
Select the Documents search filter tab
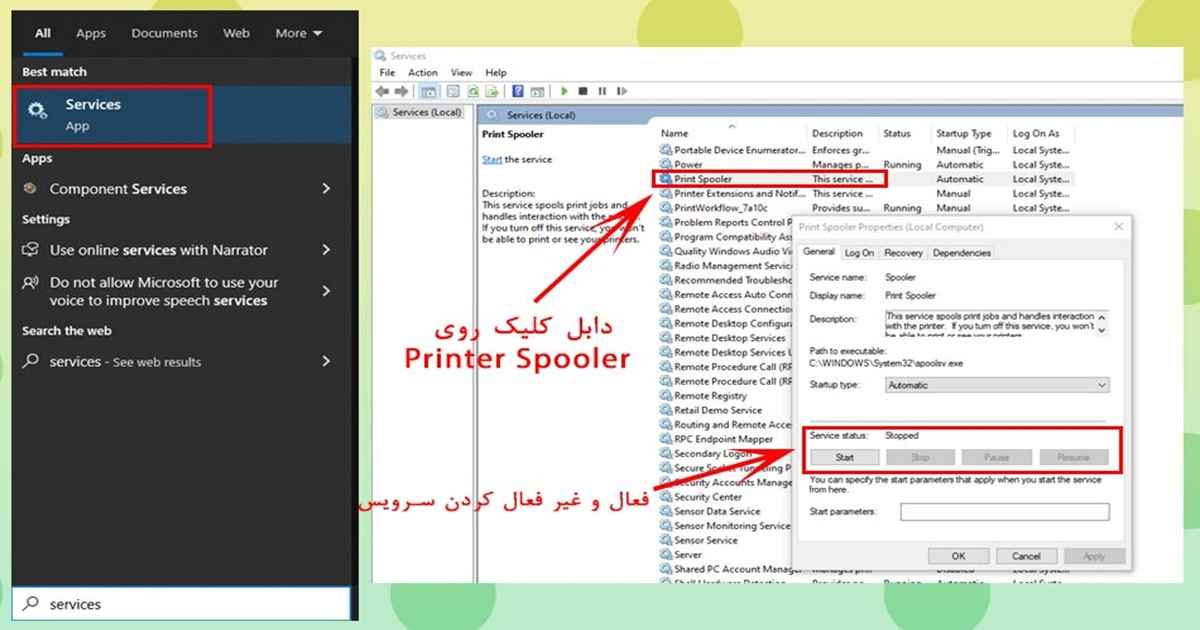(x=164, y=33)
